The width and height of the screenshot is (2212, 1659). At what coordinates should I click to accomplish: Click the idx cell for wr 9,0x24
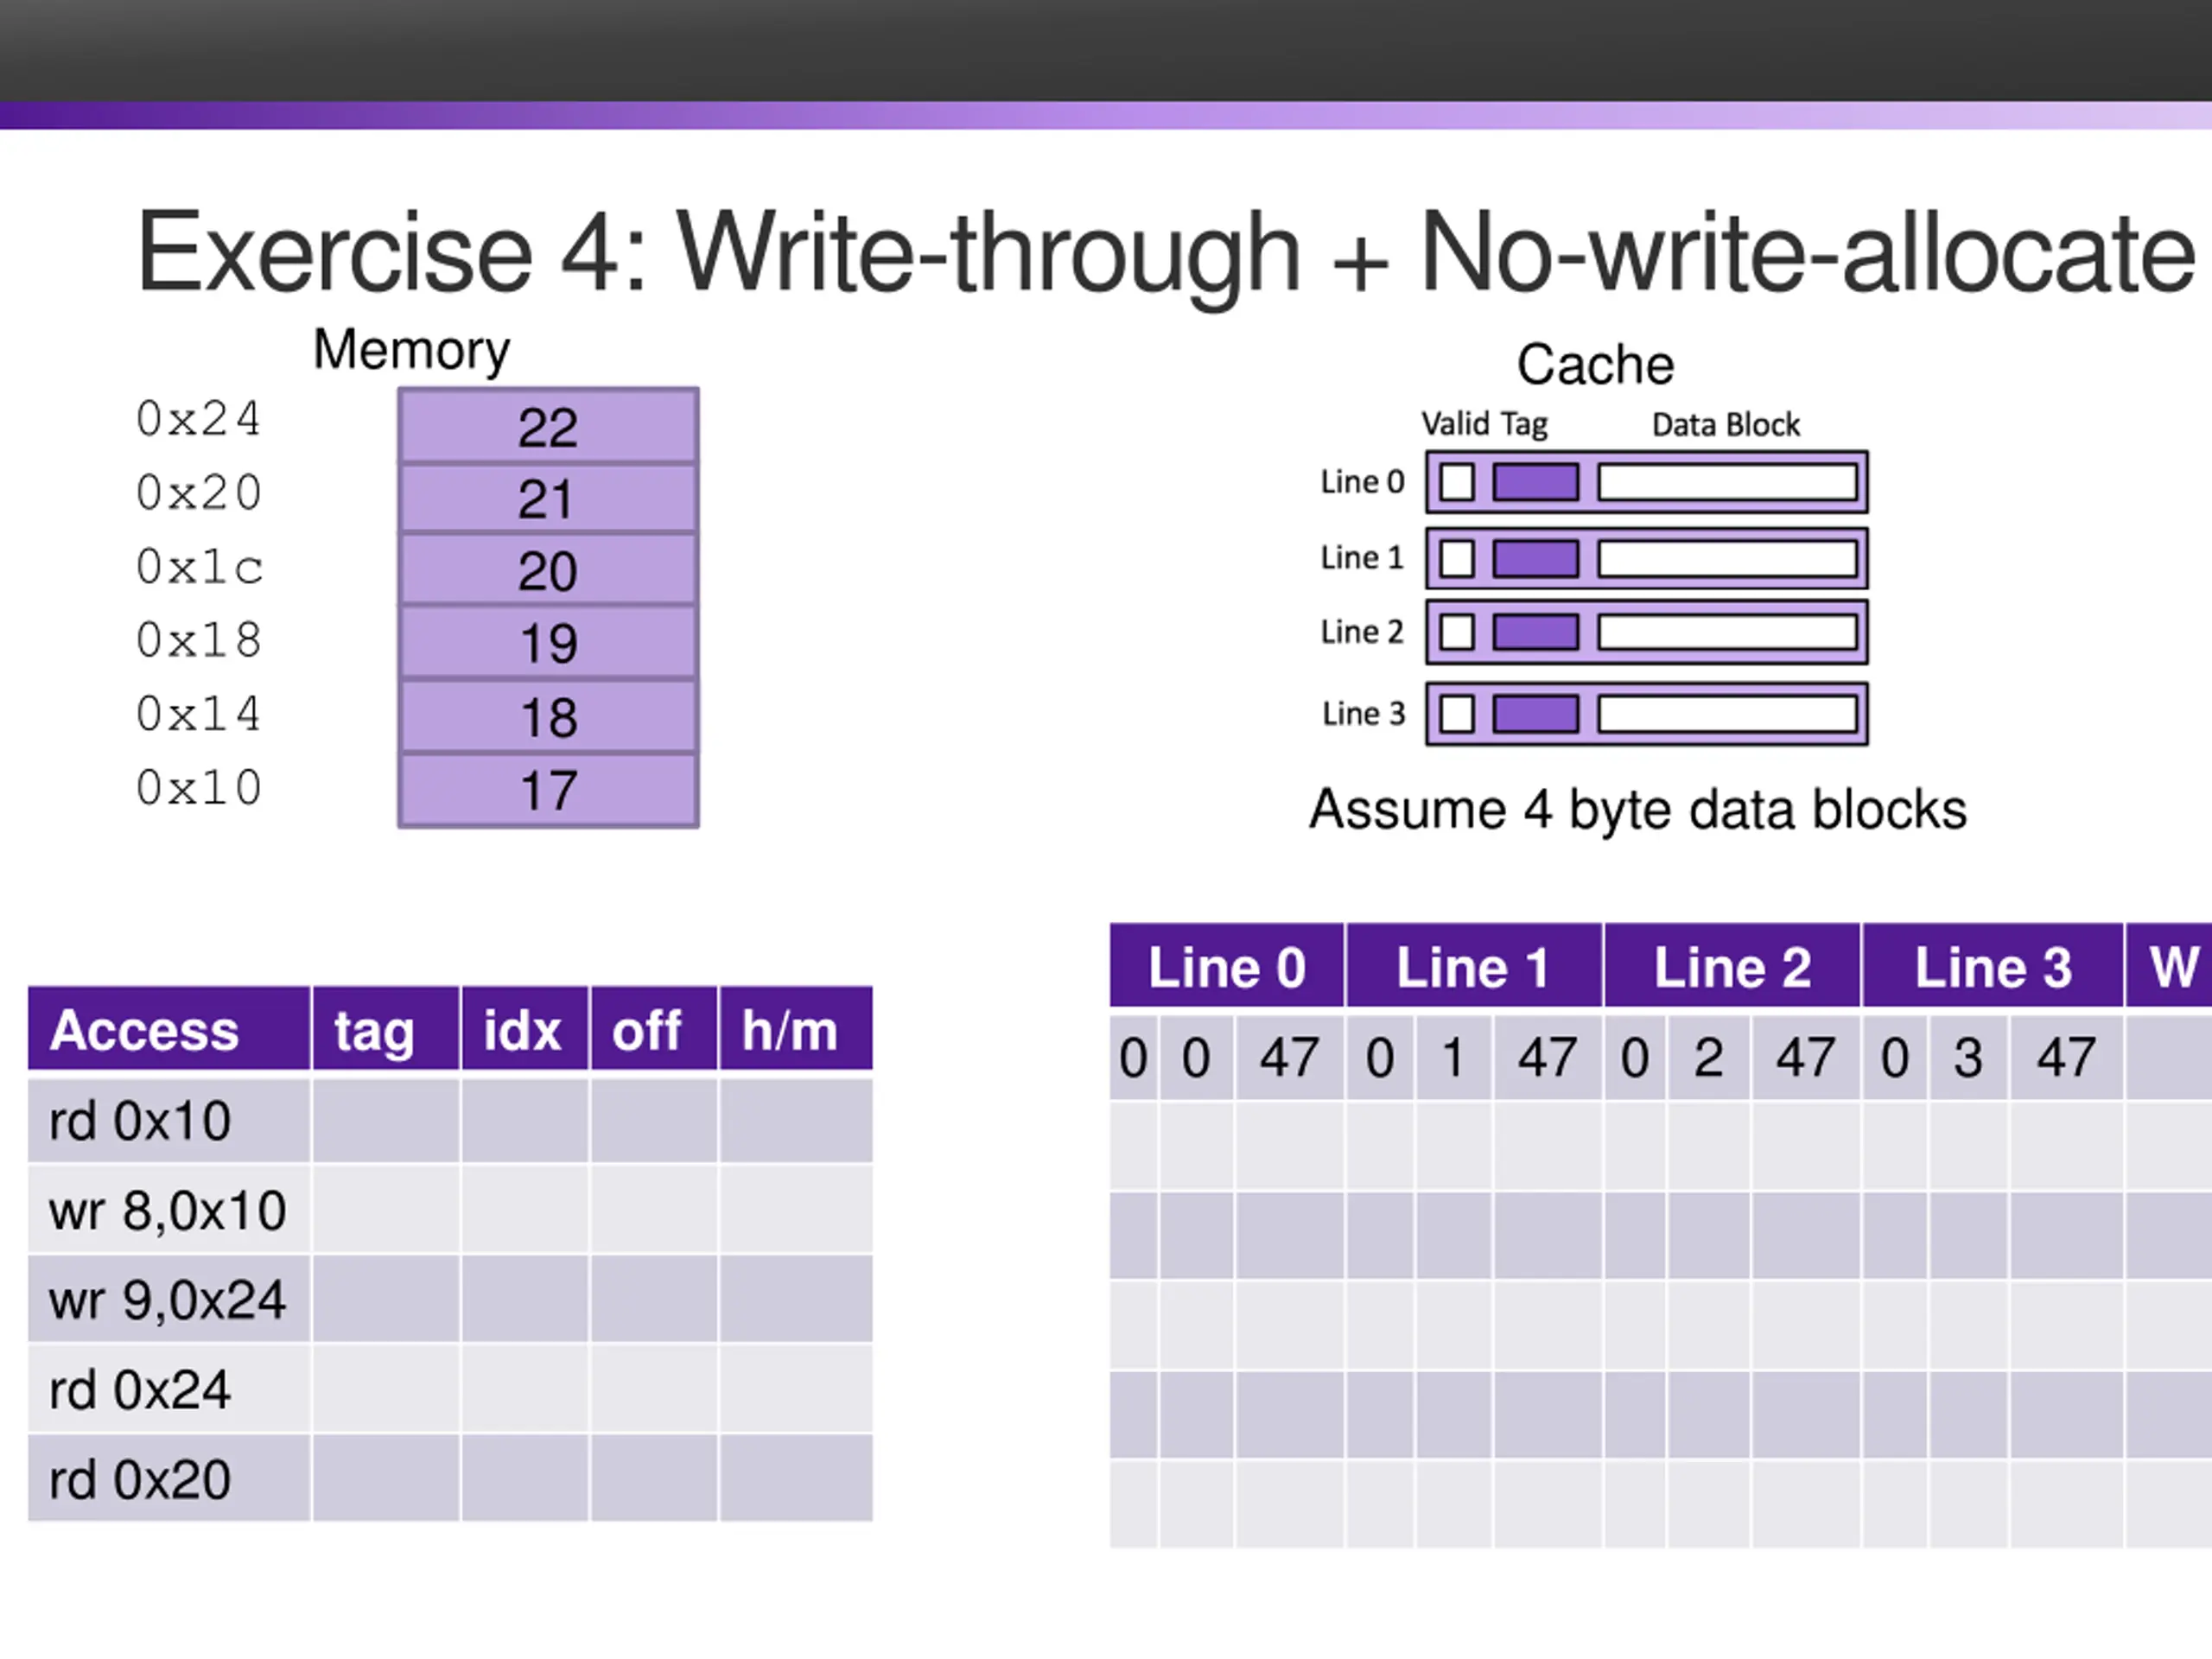tap(524, 1298)
